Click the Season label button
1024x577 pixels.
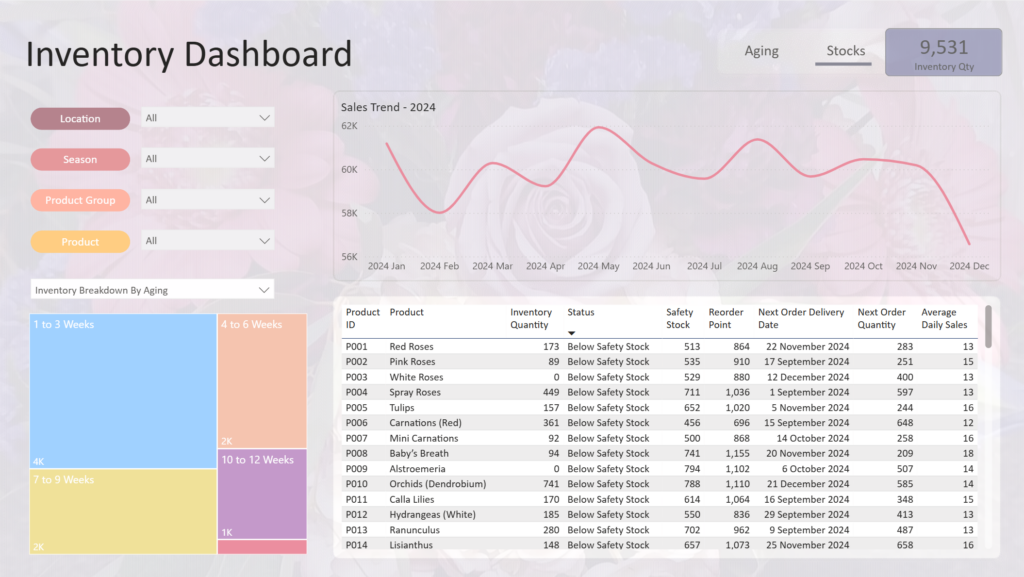tap(80, 159)
